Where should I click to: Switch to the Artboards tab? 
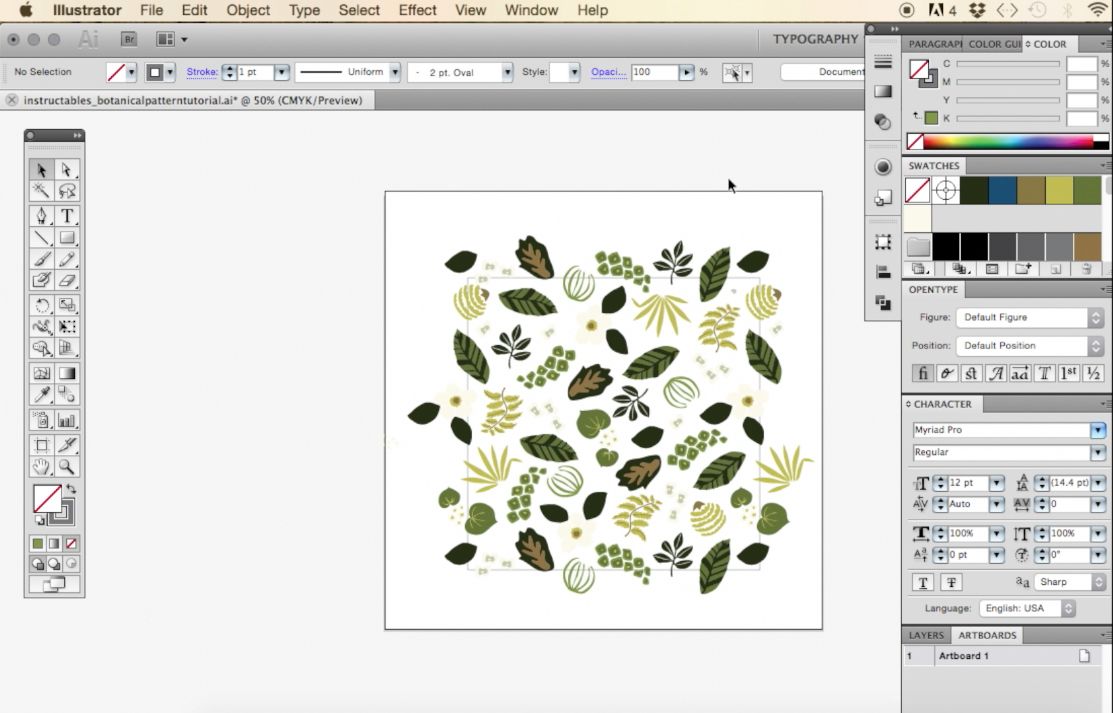coord(987,635)
